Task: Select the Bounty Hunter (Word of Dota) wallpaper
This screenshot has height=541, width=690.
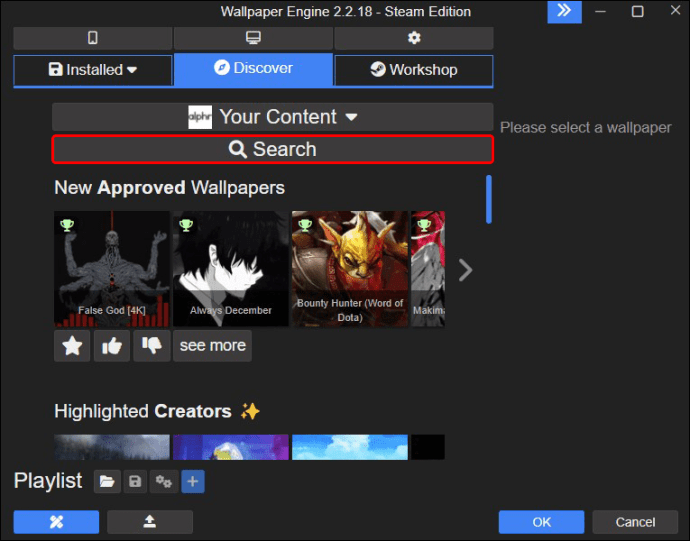Action: (x=350, y=269)
